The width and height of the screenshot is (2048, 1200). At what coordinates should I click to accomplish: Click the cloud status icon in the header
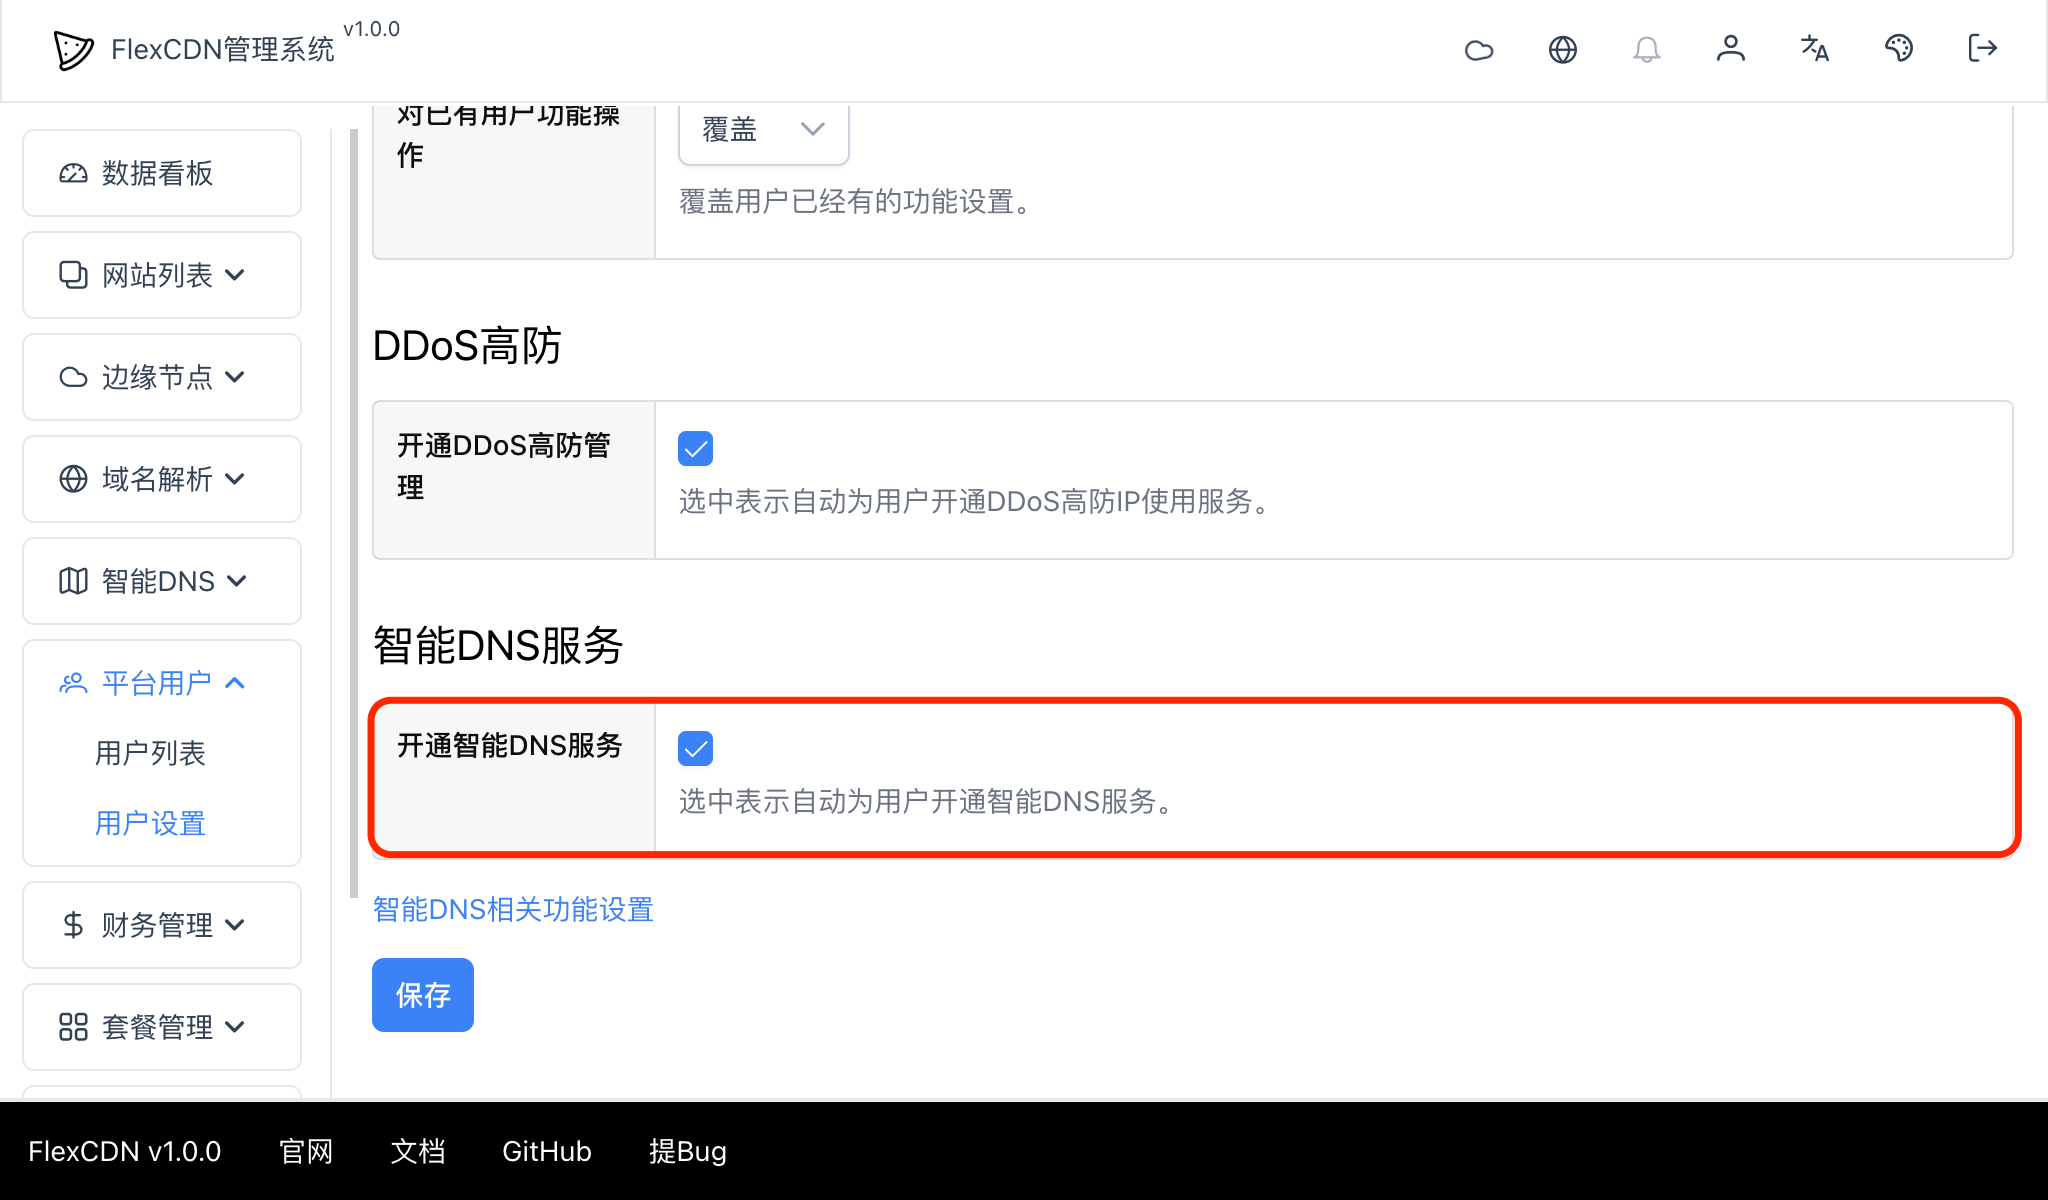(x=1479, y=49)
